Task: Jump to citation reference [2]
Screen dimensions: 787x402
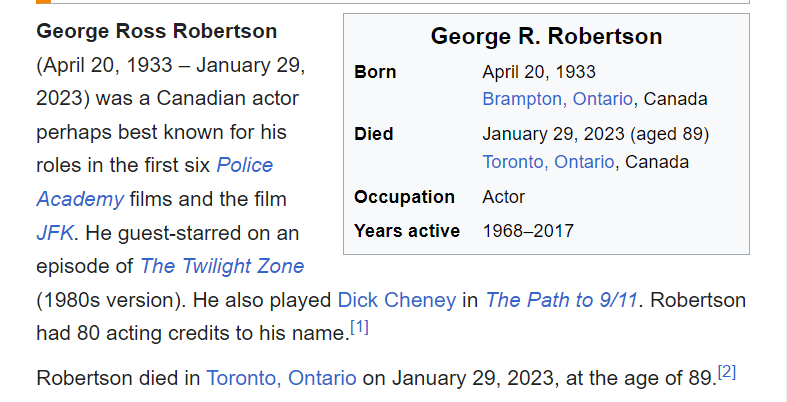Action: 727,372
